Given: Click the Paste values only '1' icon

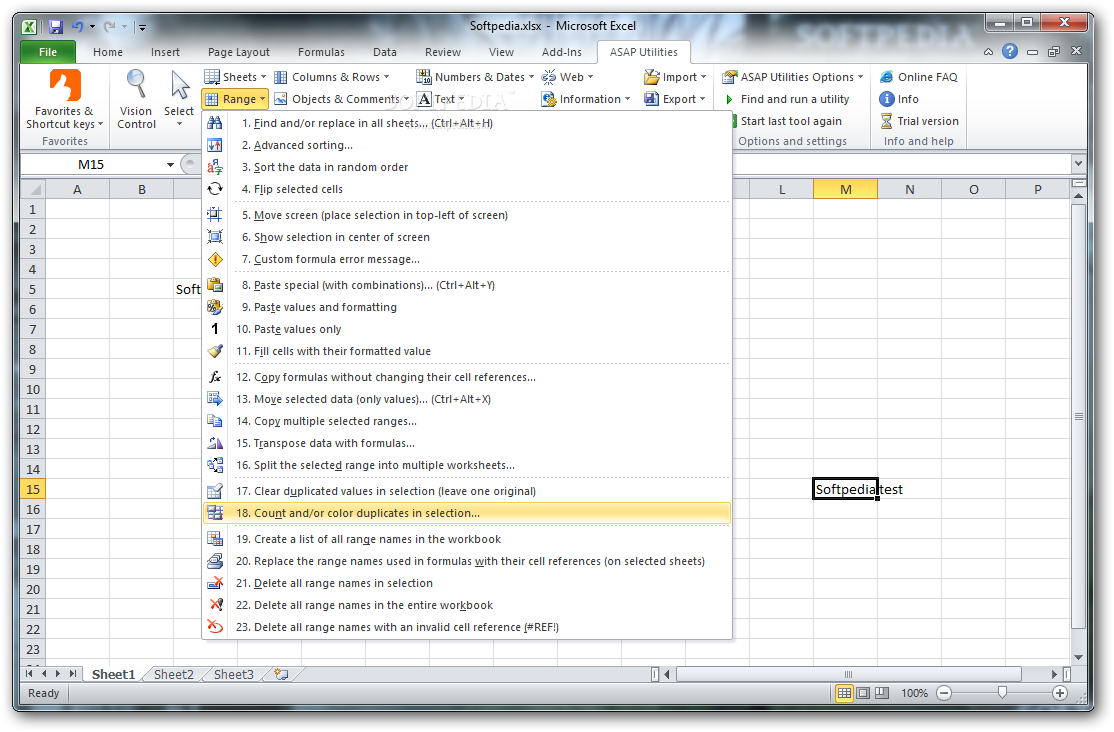Looking at the screenshot, I should (215, 329).
